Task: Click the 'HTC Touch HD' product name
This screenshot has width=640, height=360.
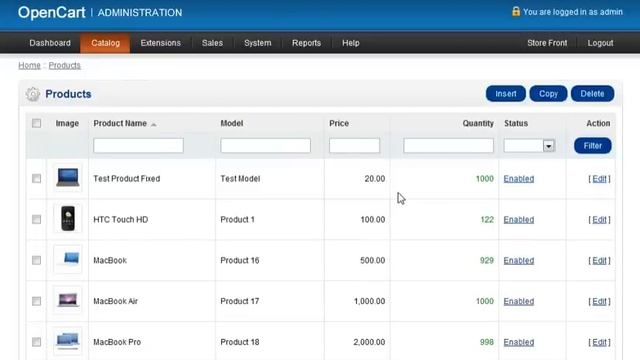Action: coord(120,220)
